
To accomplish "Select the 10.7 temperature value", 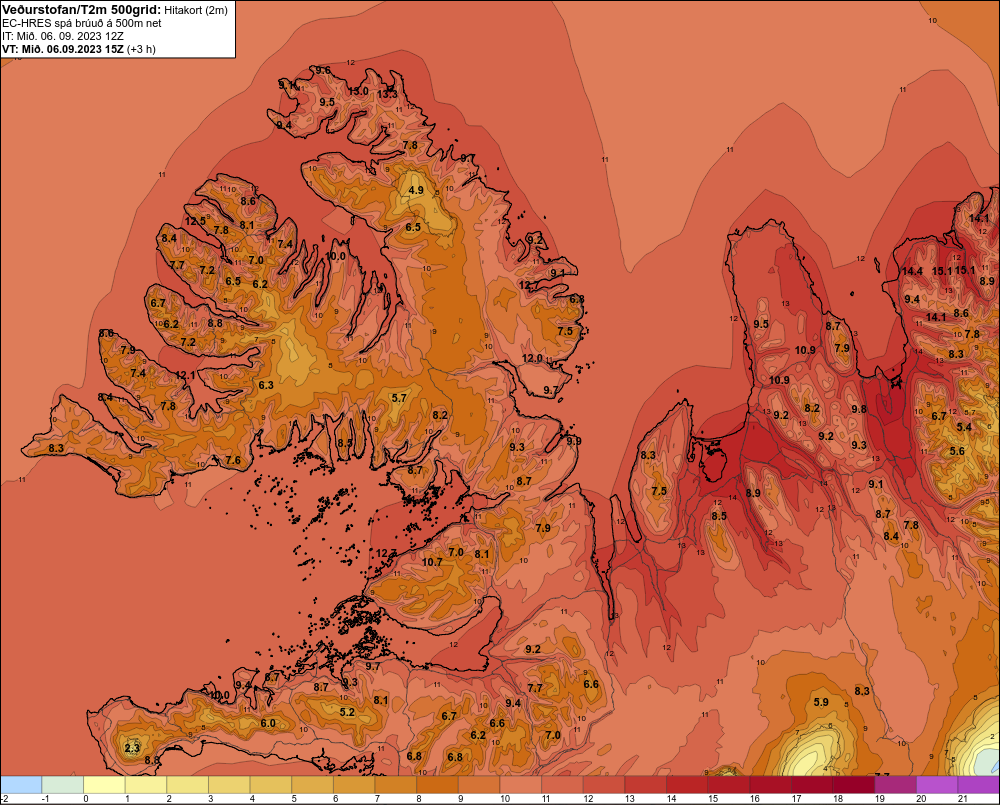I will tap(432, 562).
